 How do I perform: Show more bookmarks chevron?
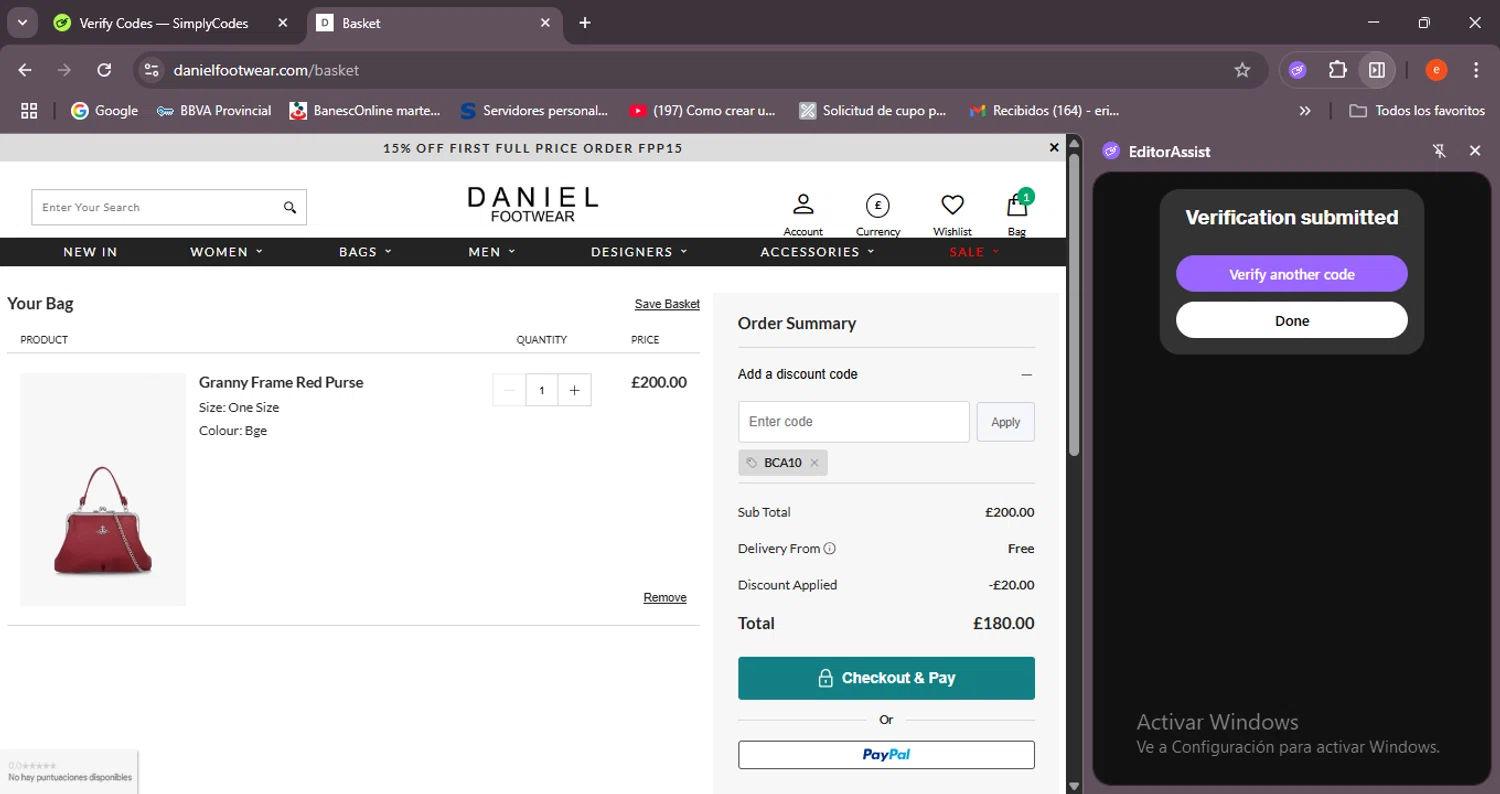[1305, 111]
